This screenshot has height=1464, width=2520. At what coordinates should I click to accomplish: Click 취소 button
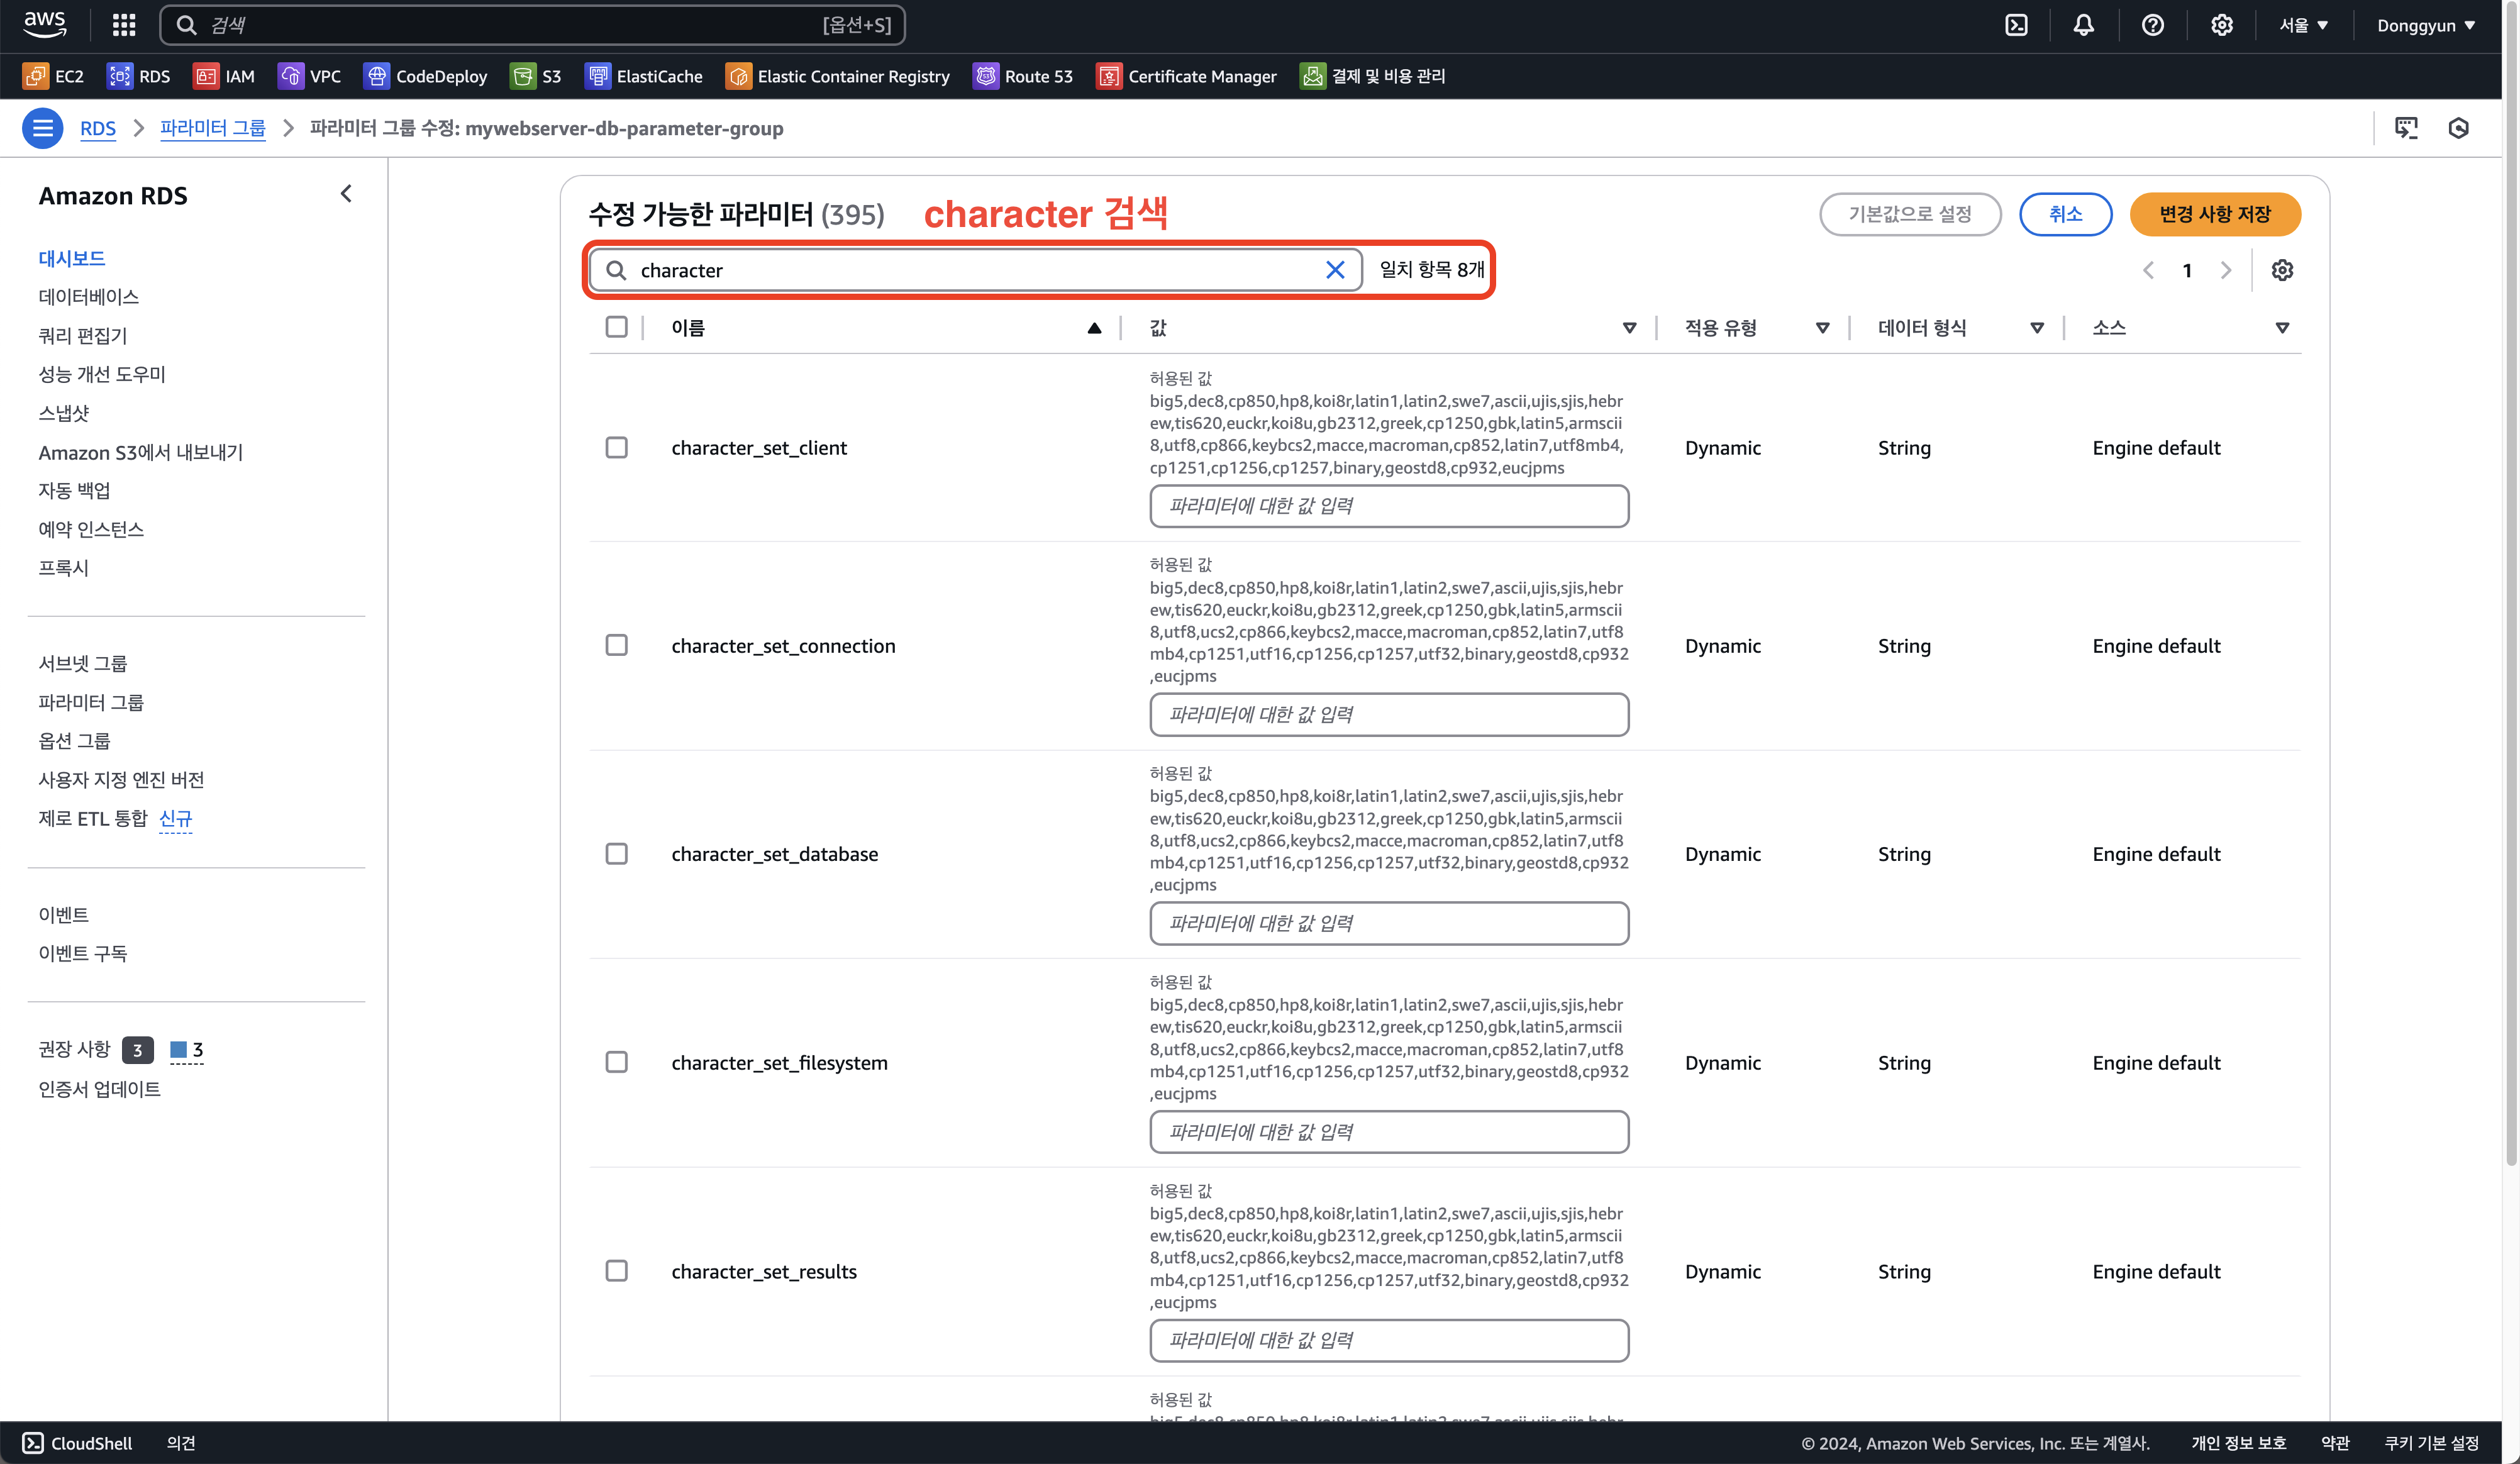point(2065,214)
